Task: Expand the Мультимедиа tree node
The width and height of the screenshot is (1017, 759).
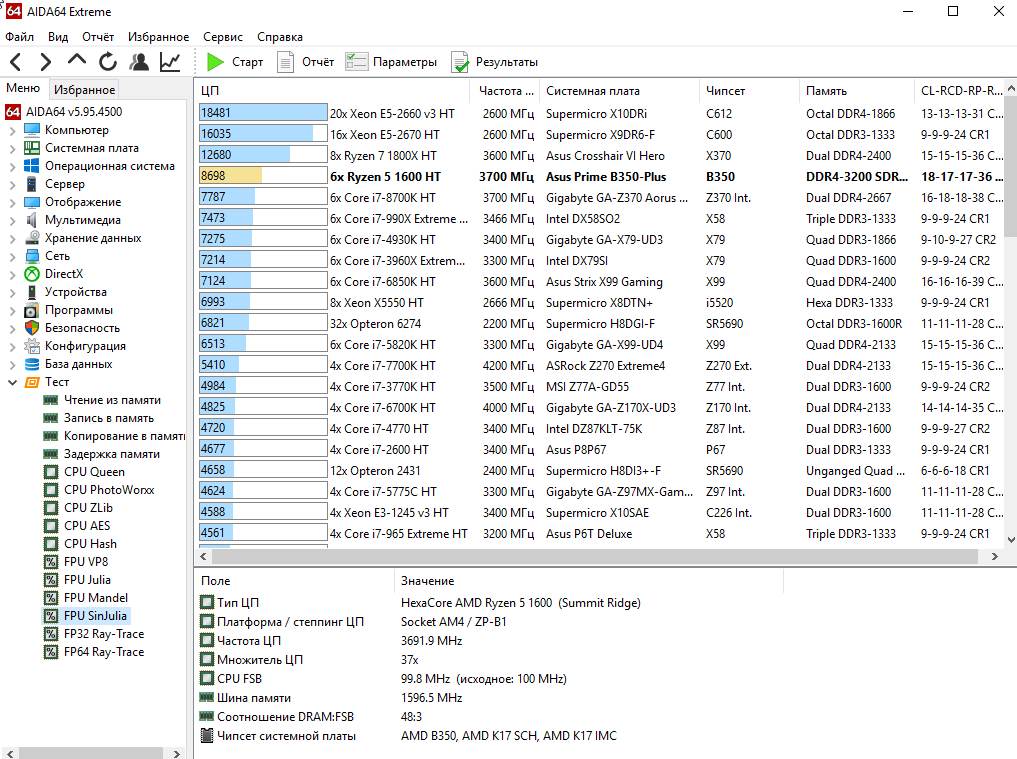Action: pos(12,221)
